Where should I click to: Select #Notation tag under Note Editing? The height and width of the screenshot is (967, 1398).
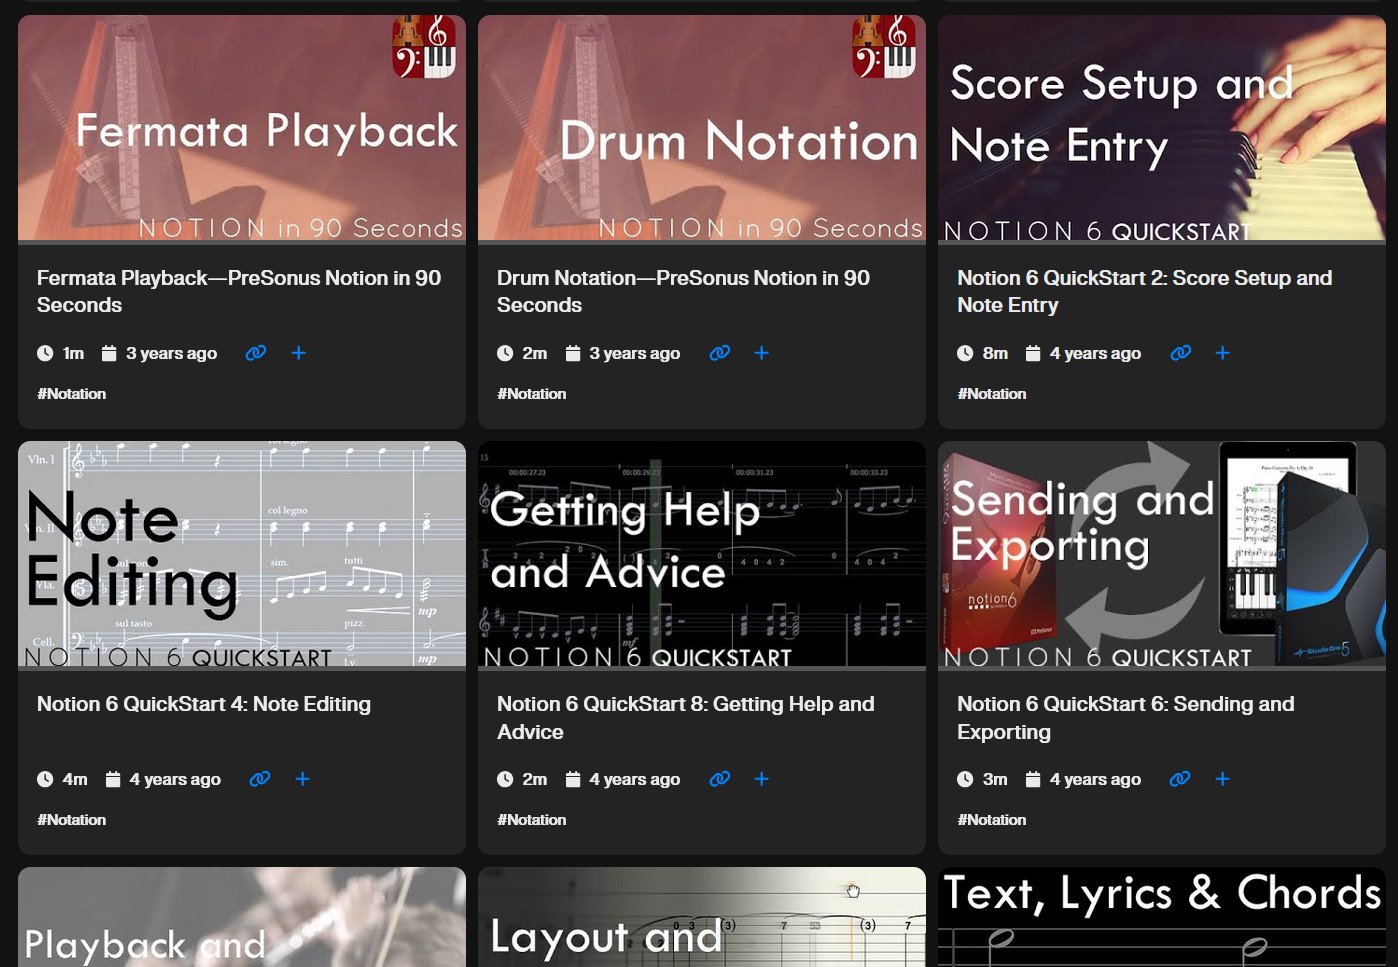click(72, 820)
